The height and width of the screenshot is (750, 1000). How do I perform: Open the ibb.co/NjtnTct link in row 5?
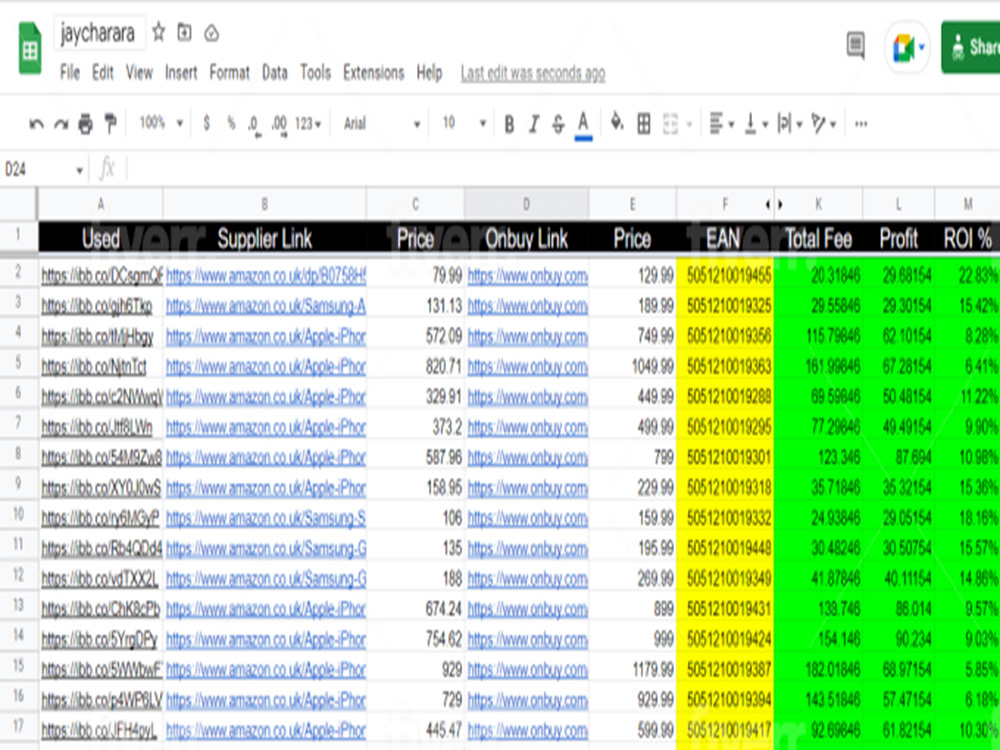tap(94, 366)
